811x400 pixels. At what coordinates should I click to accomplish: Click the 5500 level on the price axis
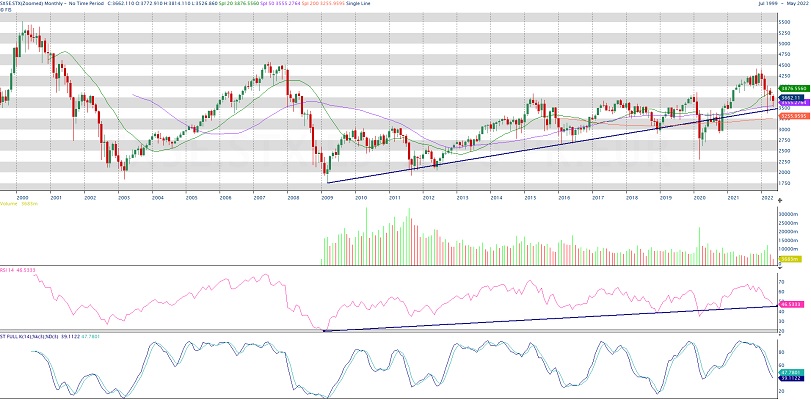785,22
